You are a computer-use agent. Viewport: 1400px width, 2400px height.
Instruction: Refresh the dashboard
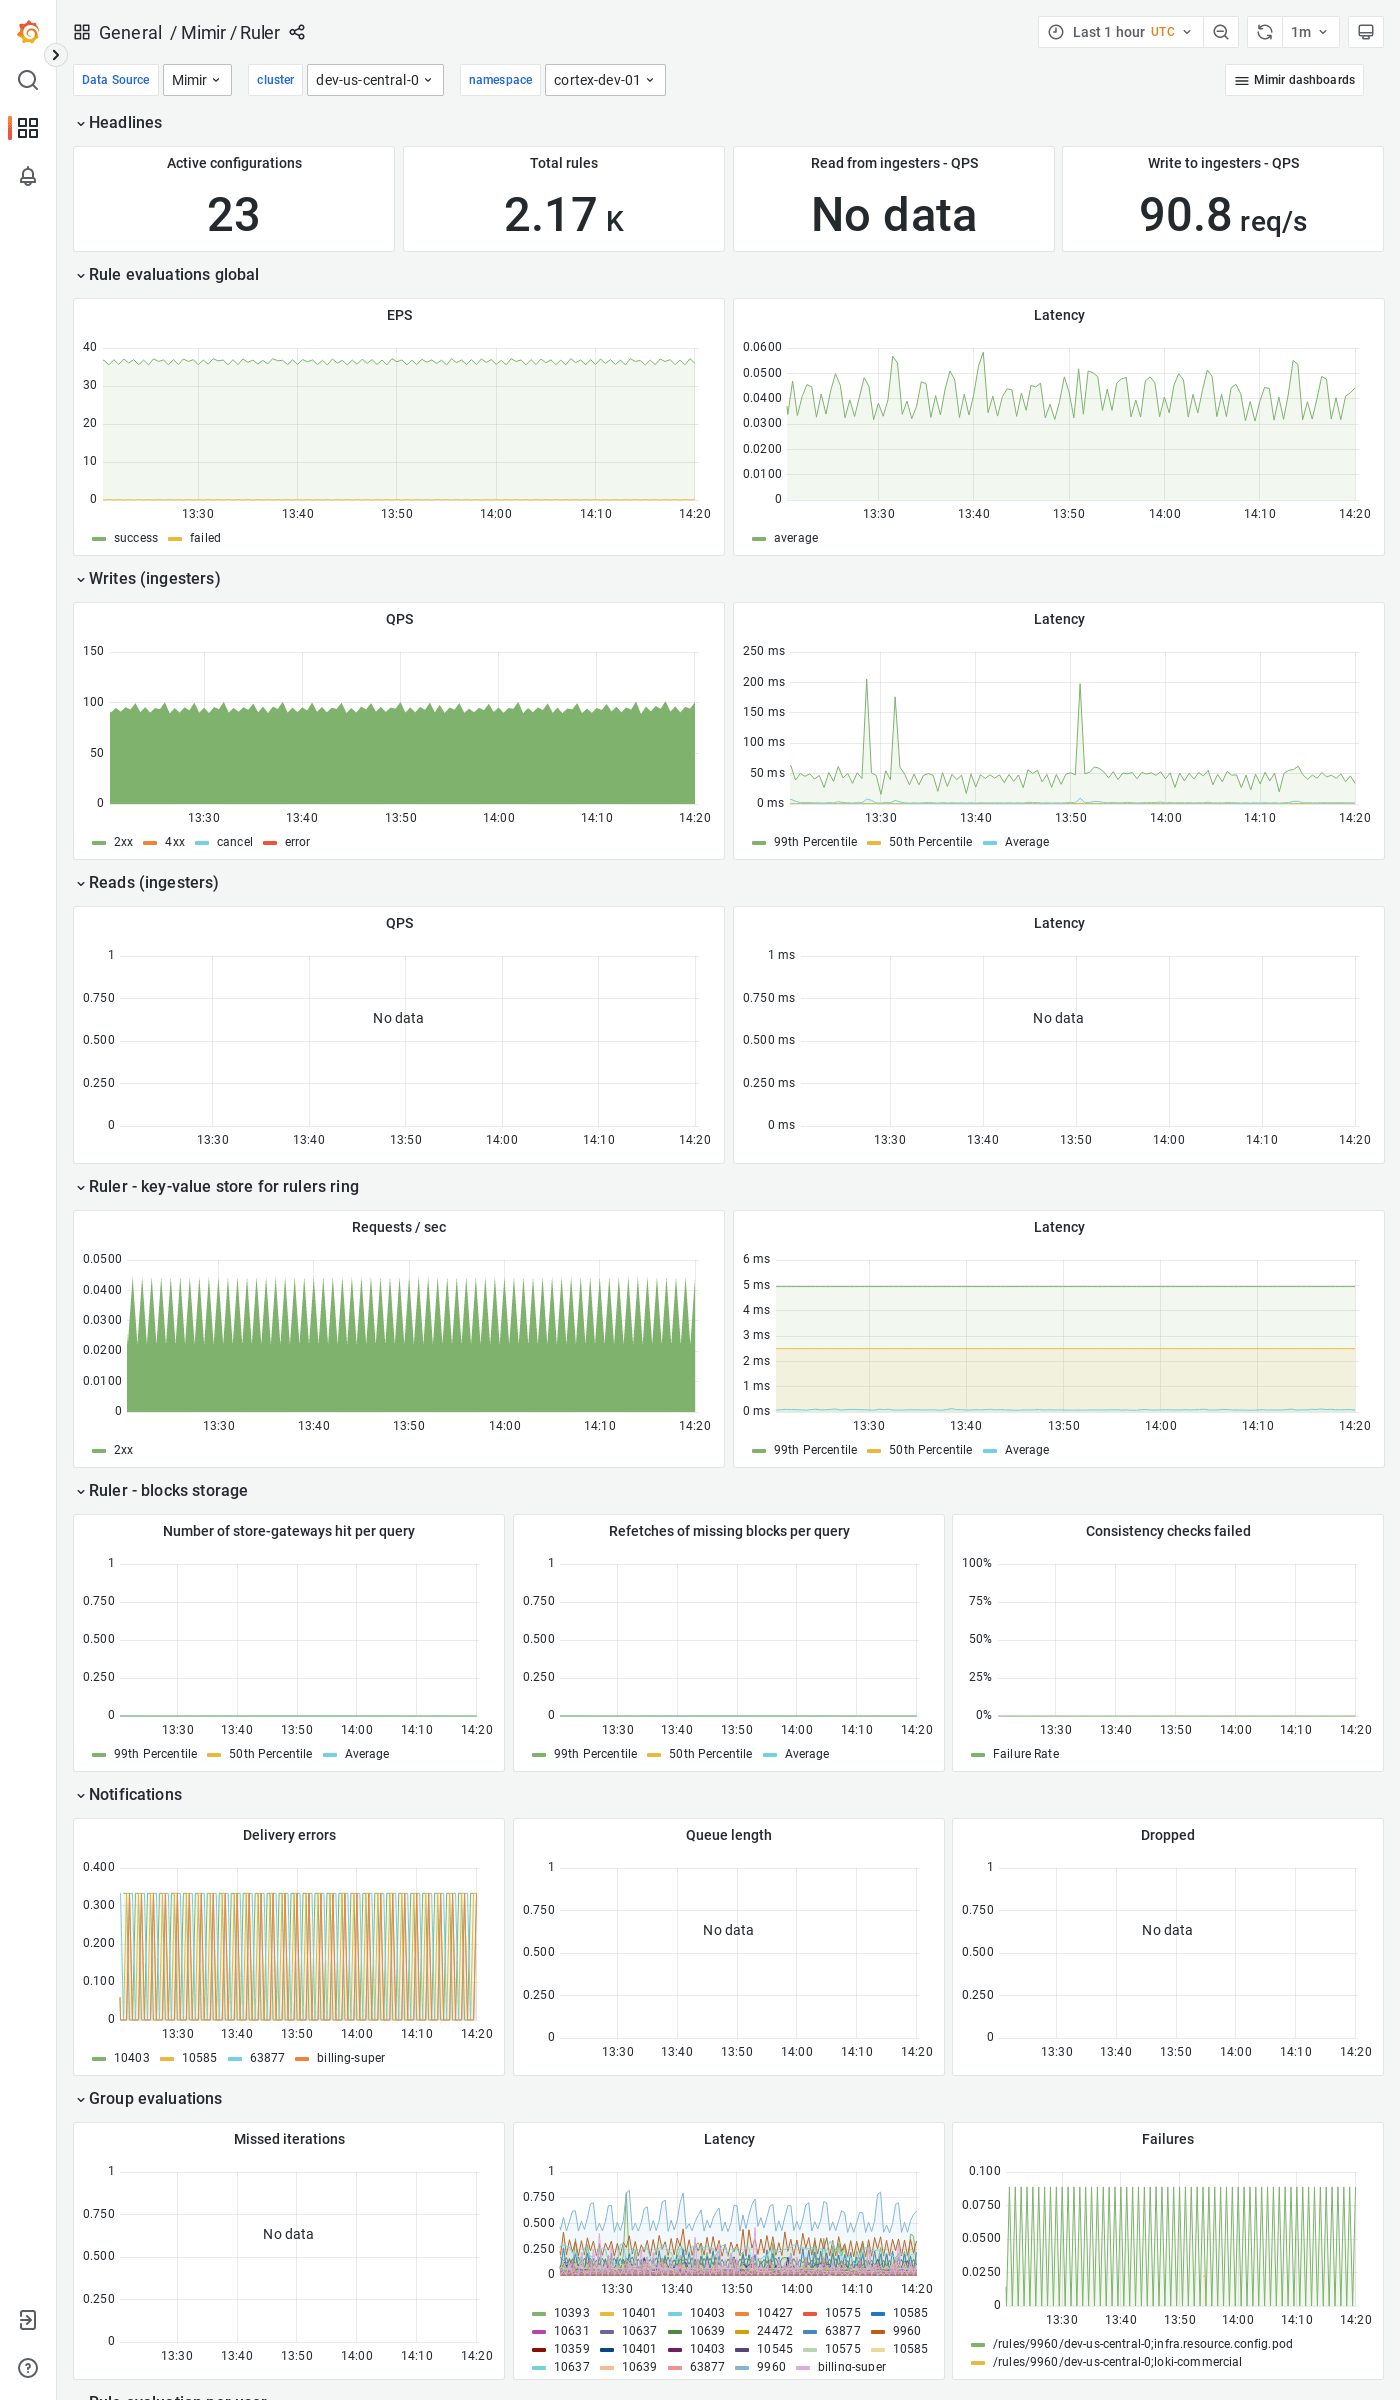1265,32
